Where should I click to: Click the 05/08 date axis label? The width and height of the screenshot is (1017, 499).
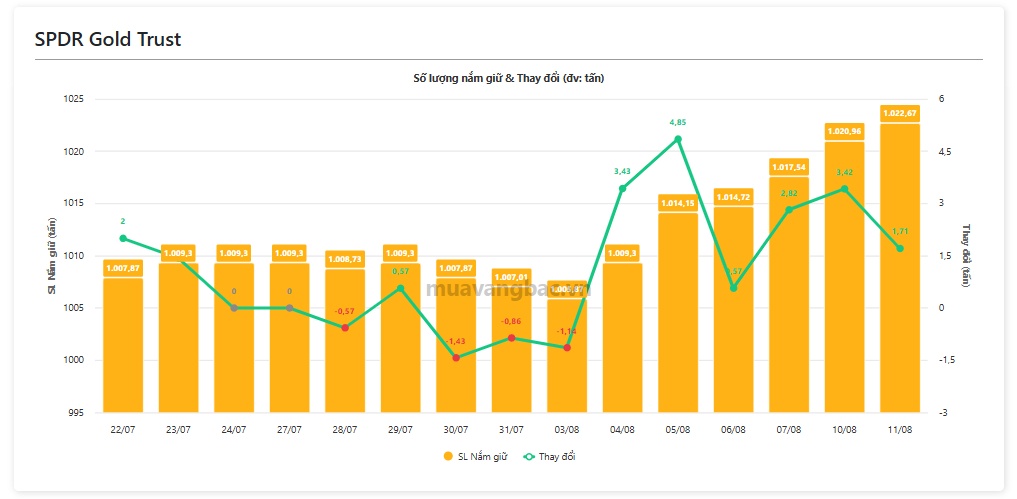(x=678, y=430)
